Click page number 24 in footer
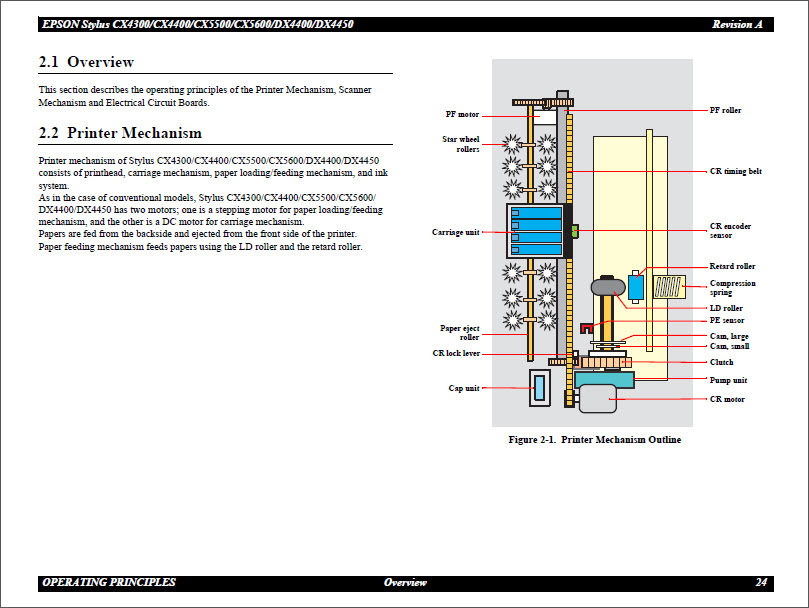 pos(761,582)
